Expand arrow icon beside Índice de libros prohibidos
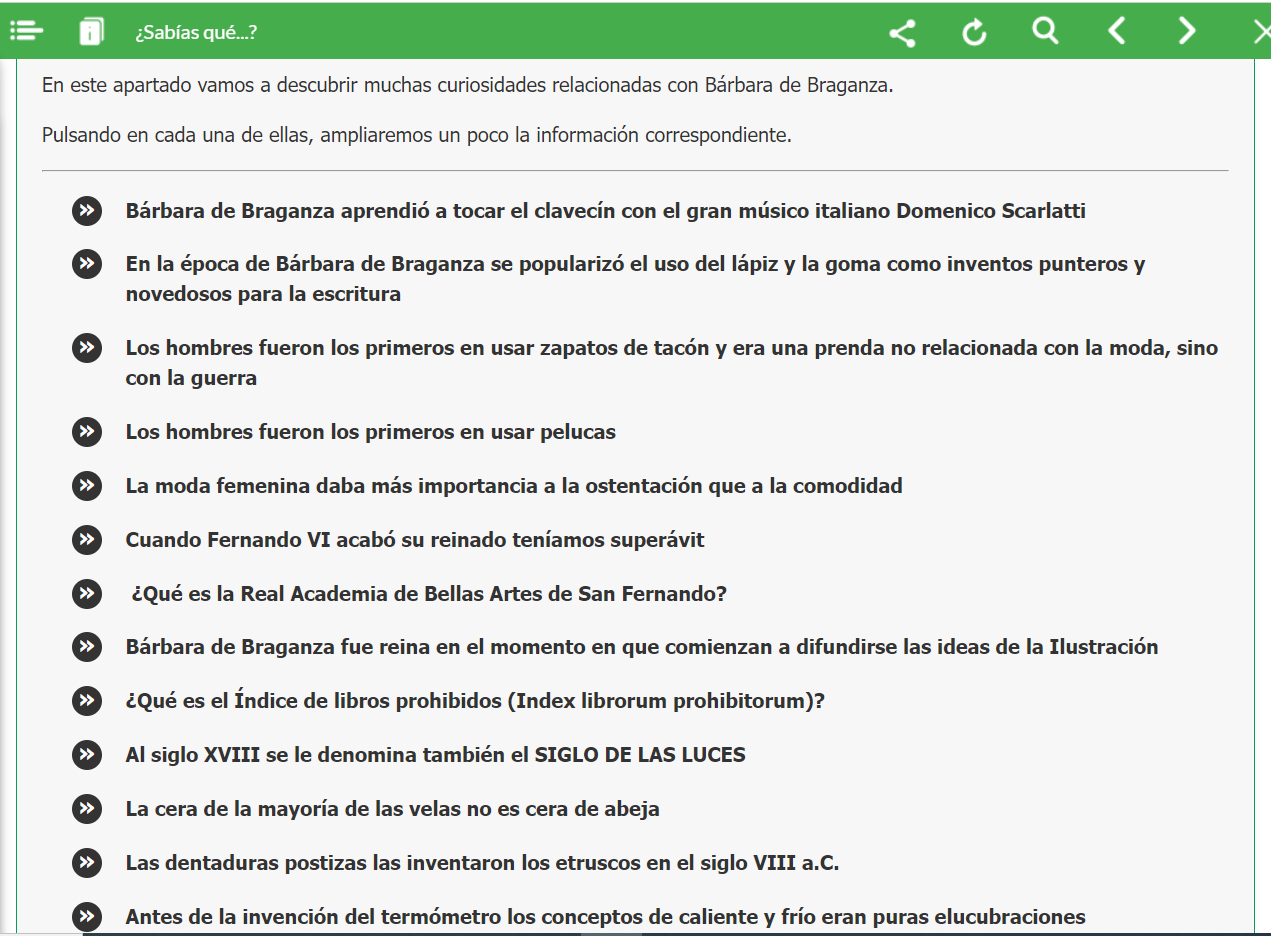The image size is (1271, 936). 87,701
